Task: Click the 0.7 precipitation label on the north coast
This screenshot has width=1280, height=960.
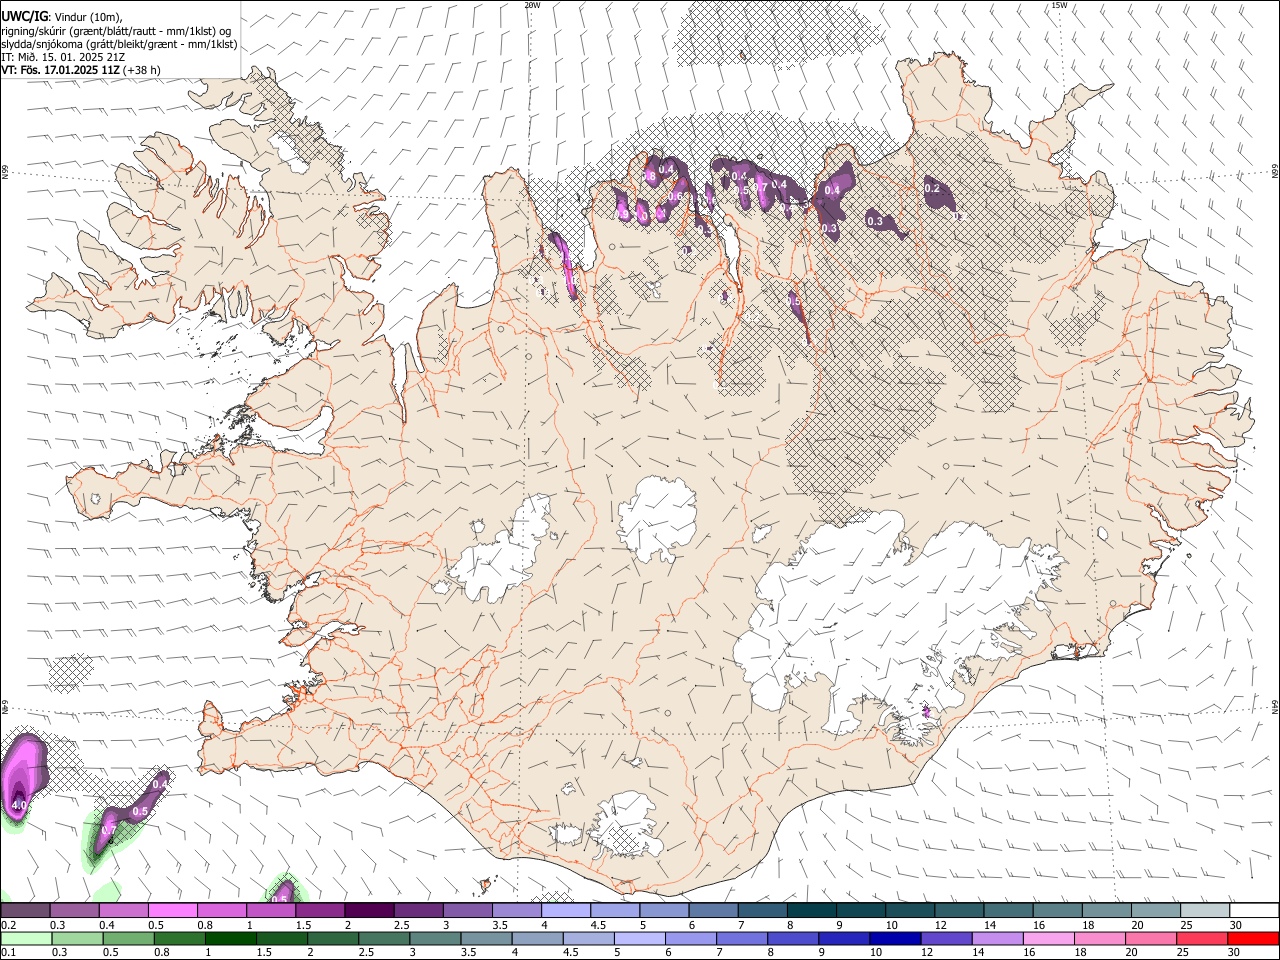Action: pos(760,186)
